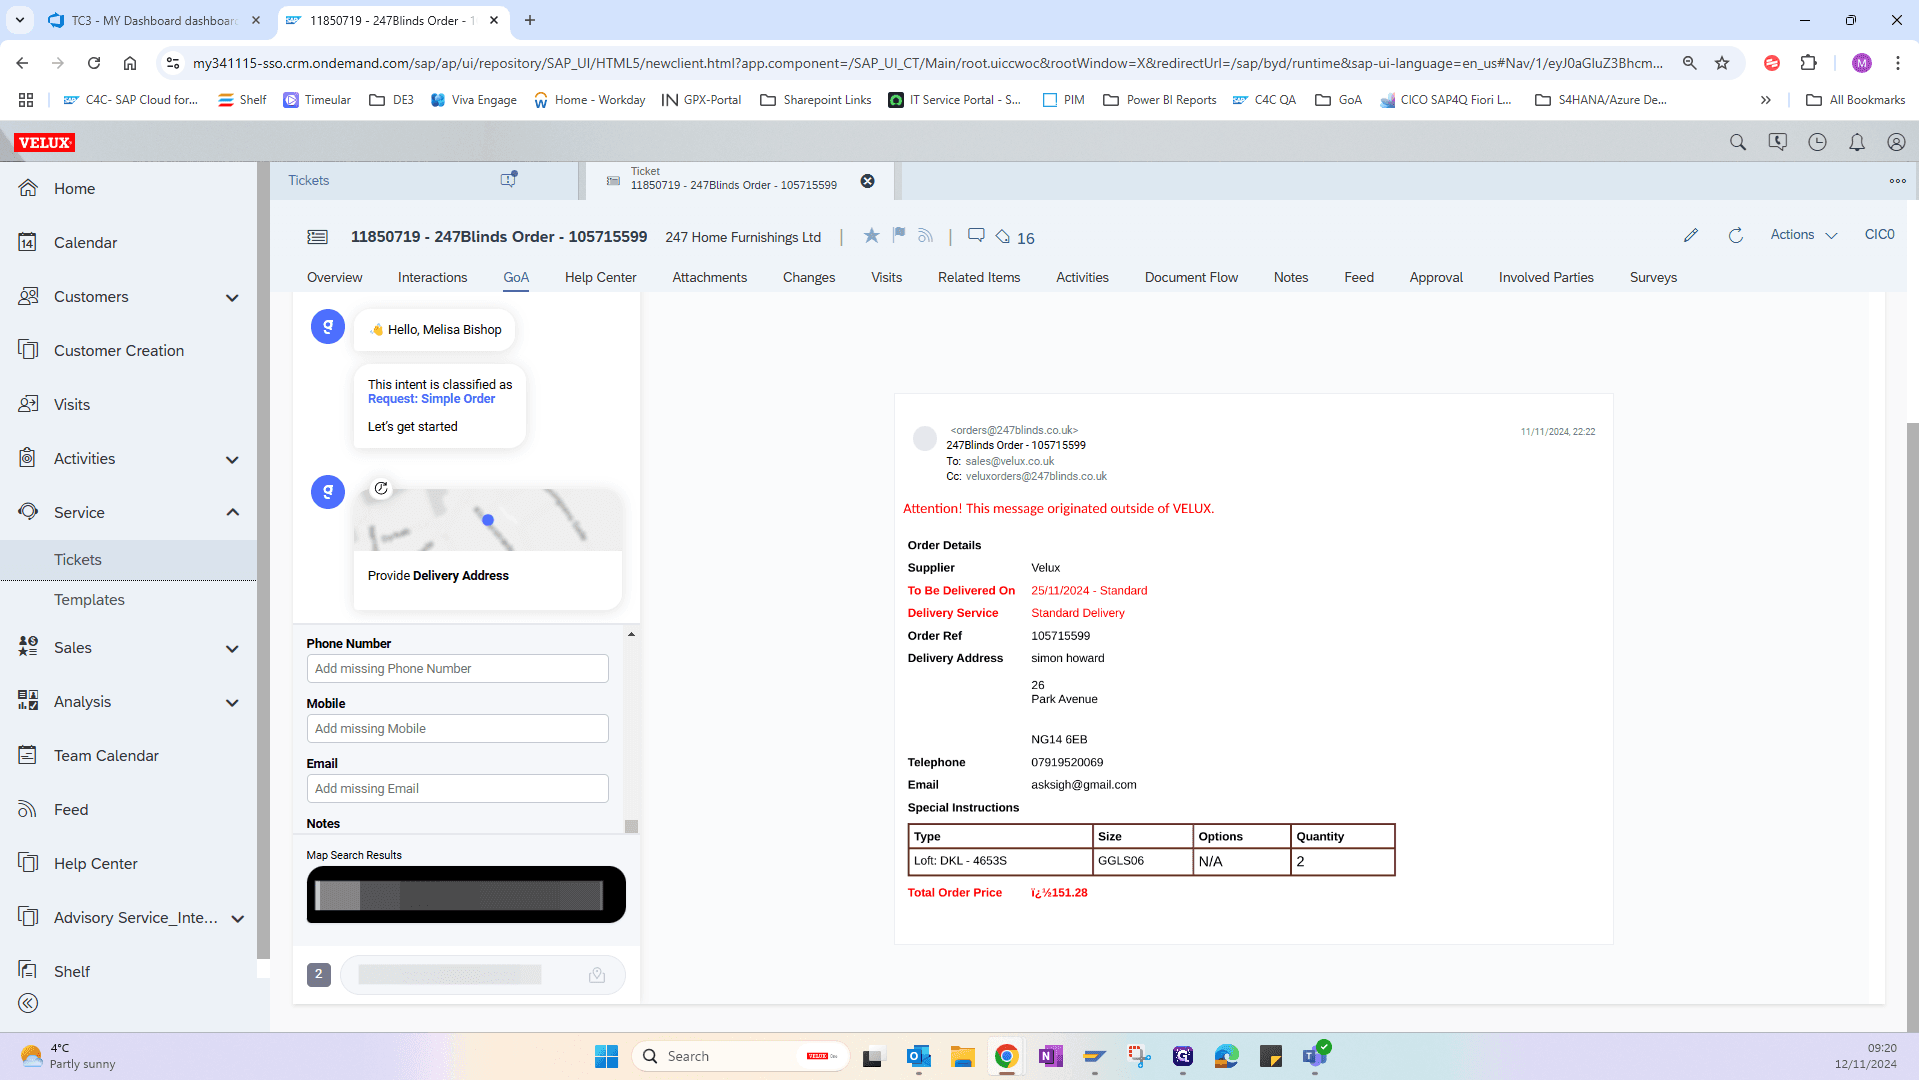Expand the Customers sidebar section
The width and height of the screenshot is (1919, 1080).
click(x=232, y=298)
